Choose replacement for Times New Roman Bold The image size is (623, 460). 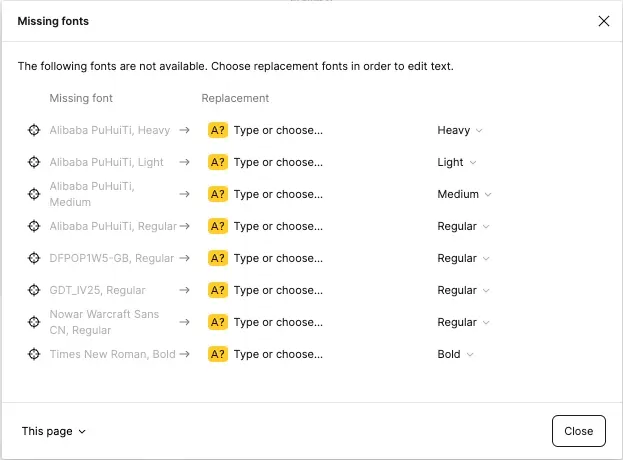click(278, 354)
